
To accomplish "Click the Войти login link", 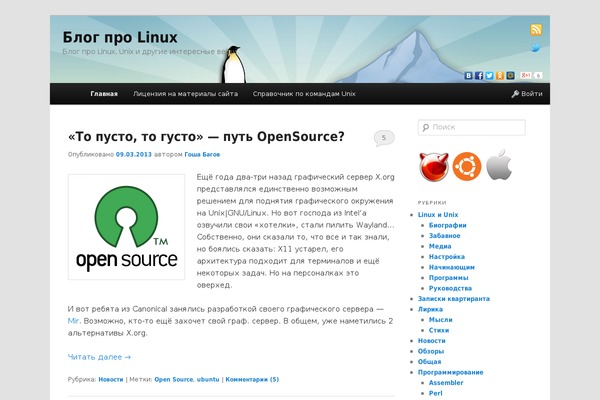I will tap(532, 94).
